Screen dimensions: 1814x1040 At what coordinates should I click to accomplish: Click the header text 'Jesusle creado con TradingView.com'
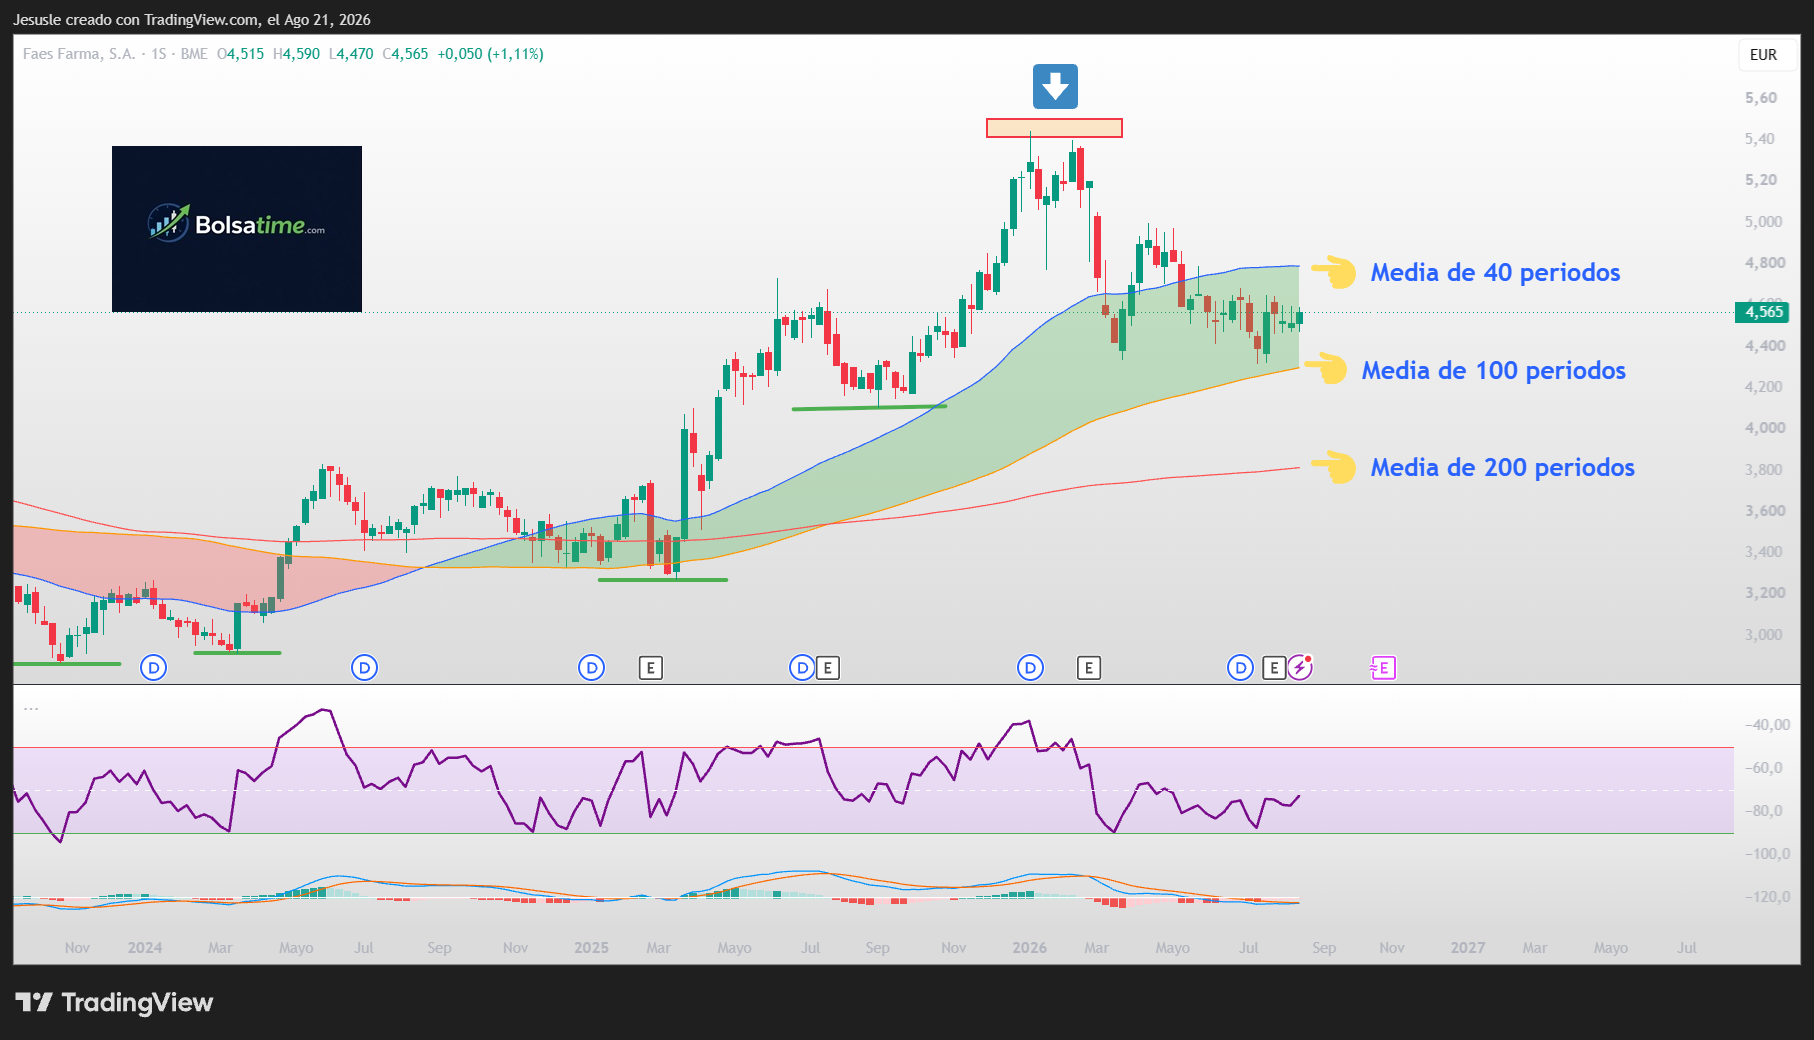pyautogui.click(x=136, y=20)
